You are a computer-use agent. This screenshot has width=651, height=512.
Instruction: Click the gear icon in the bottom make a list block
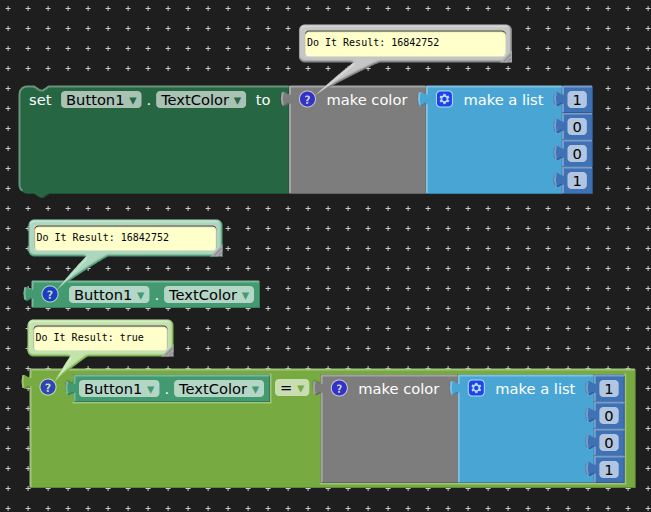(477, 388)
